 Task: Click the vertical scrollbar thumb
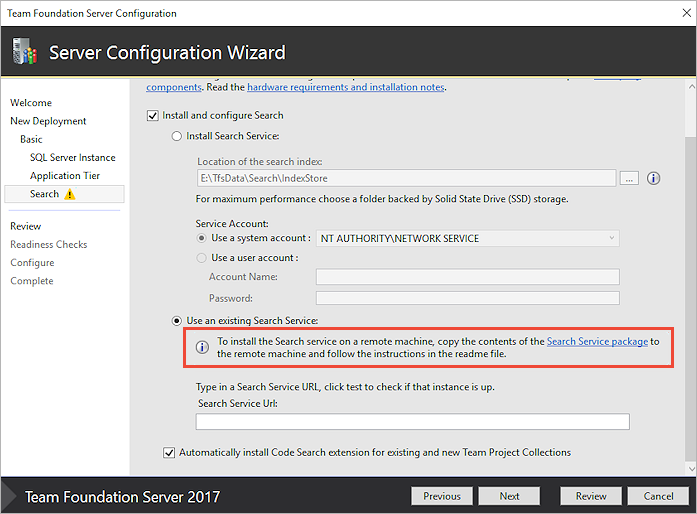691,298
